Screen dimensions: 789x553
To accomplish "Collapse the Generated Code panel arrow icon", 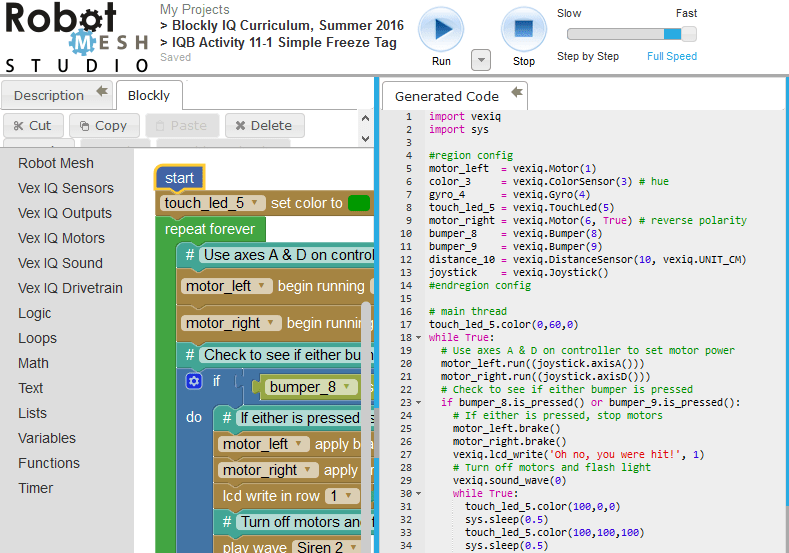I will (x=517, y=92).
